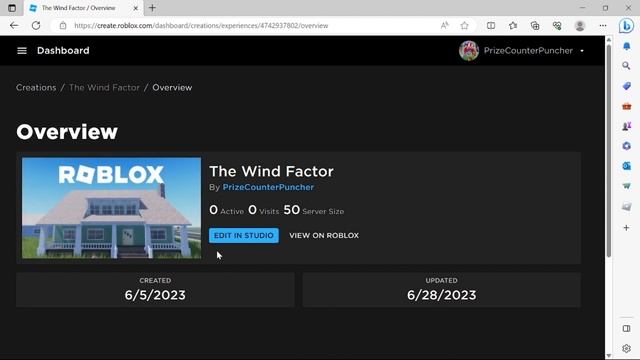Click The Wind Factor title text
640x360 pixels.
click(271, 171)
